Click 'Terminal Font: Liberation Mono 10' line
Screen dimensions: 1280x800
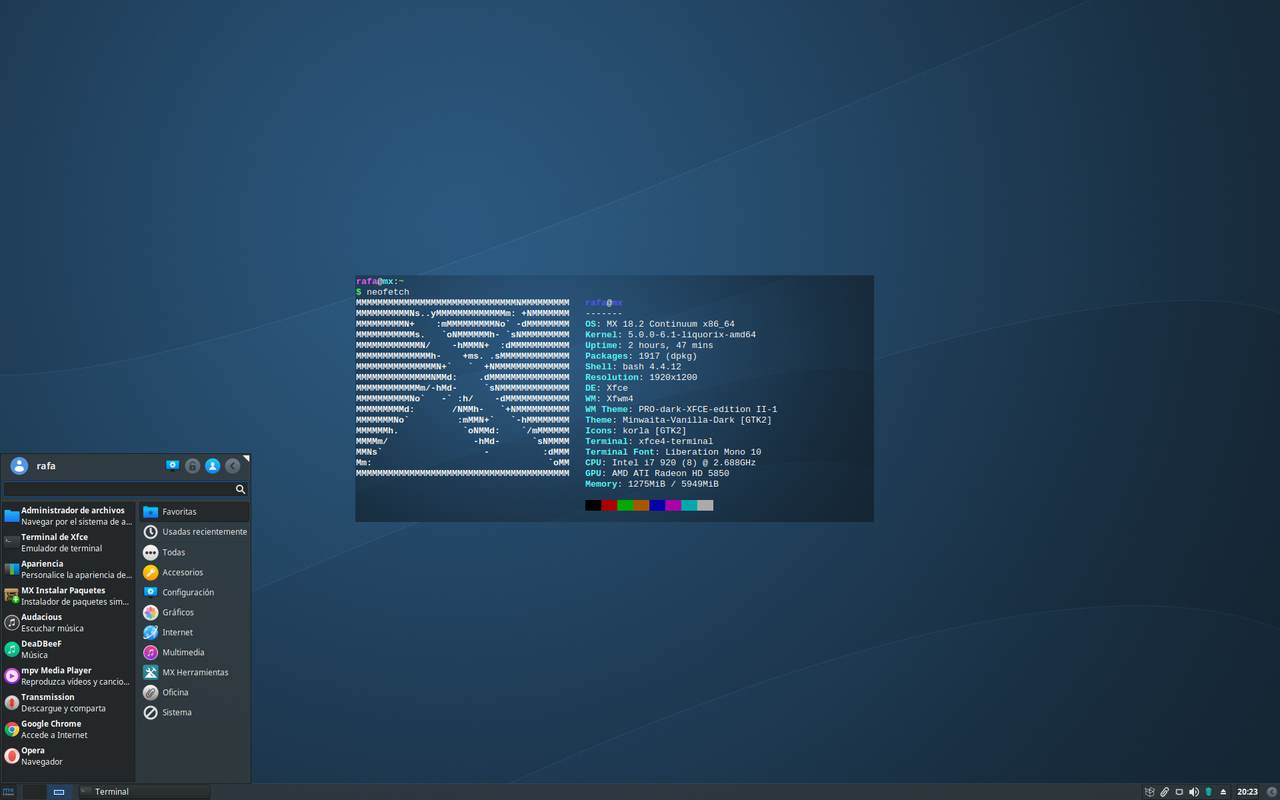[x=673, y=452]
